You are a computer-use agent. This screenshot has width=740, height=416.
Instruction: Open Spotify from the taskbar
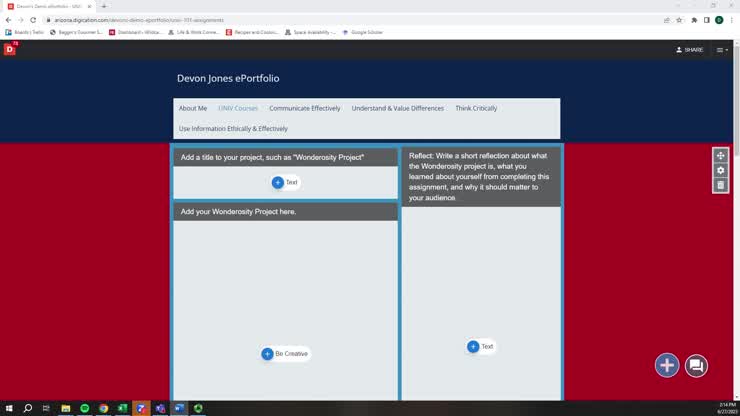[x=84, y=408]
